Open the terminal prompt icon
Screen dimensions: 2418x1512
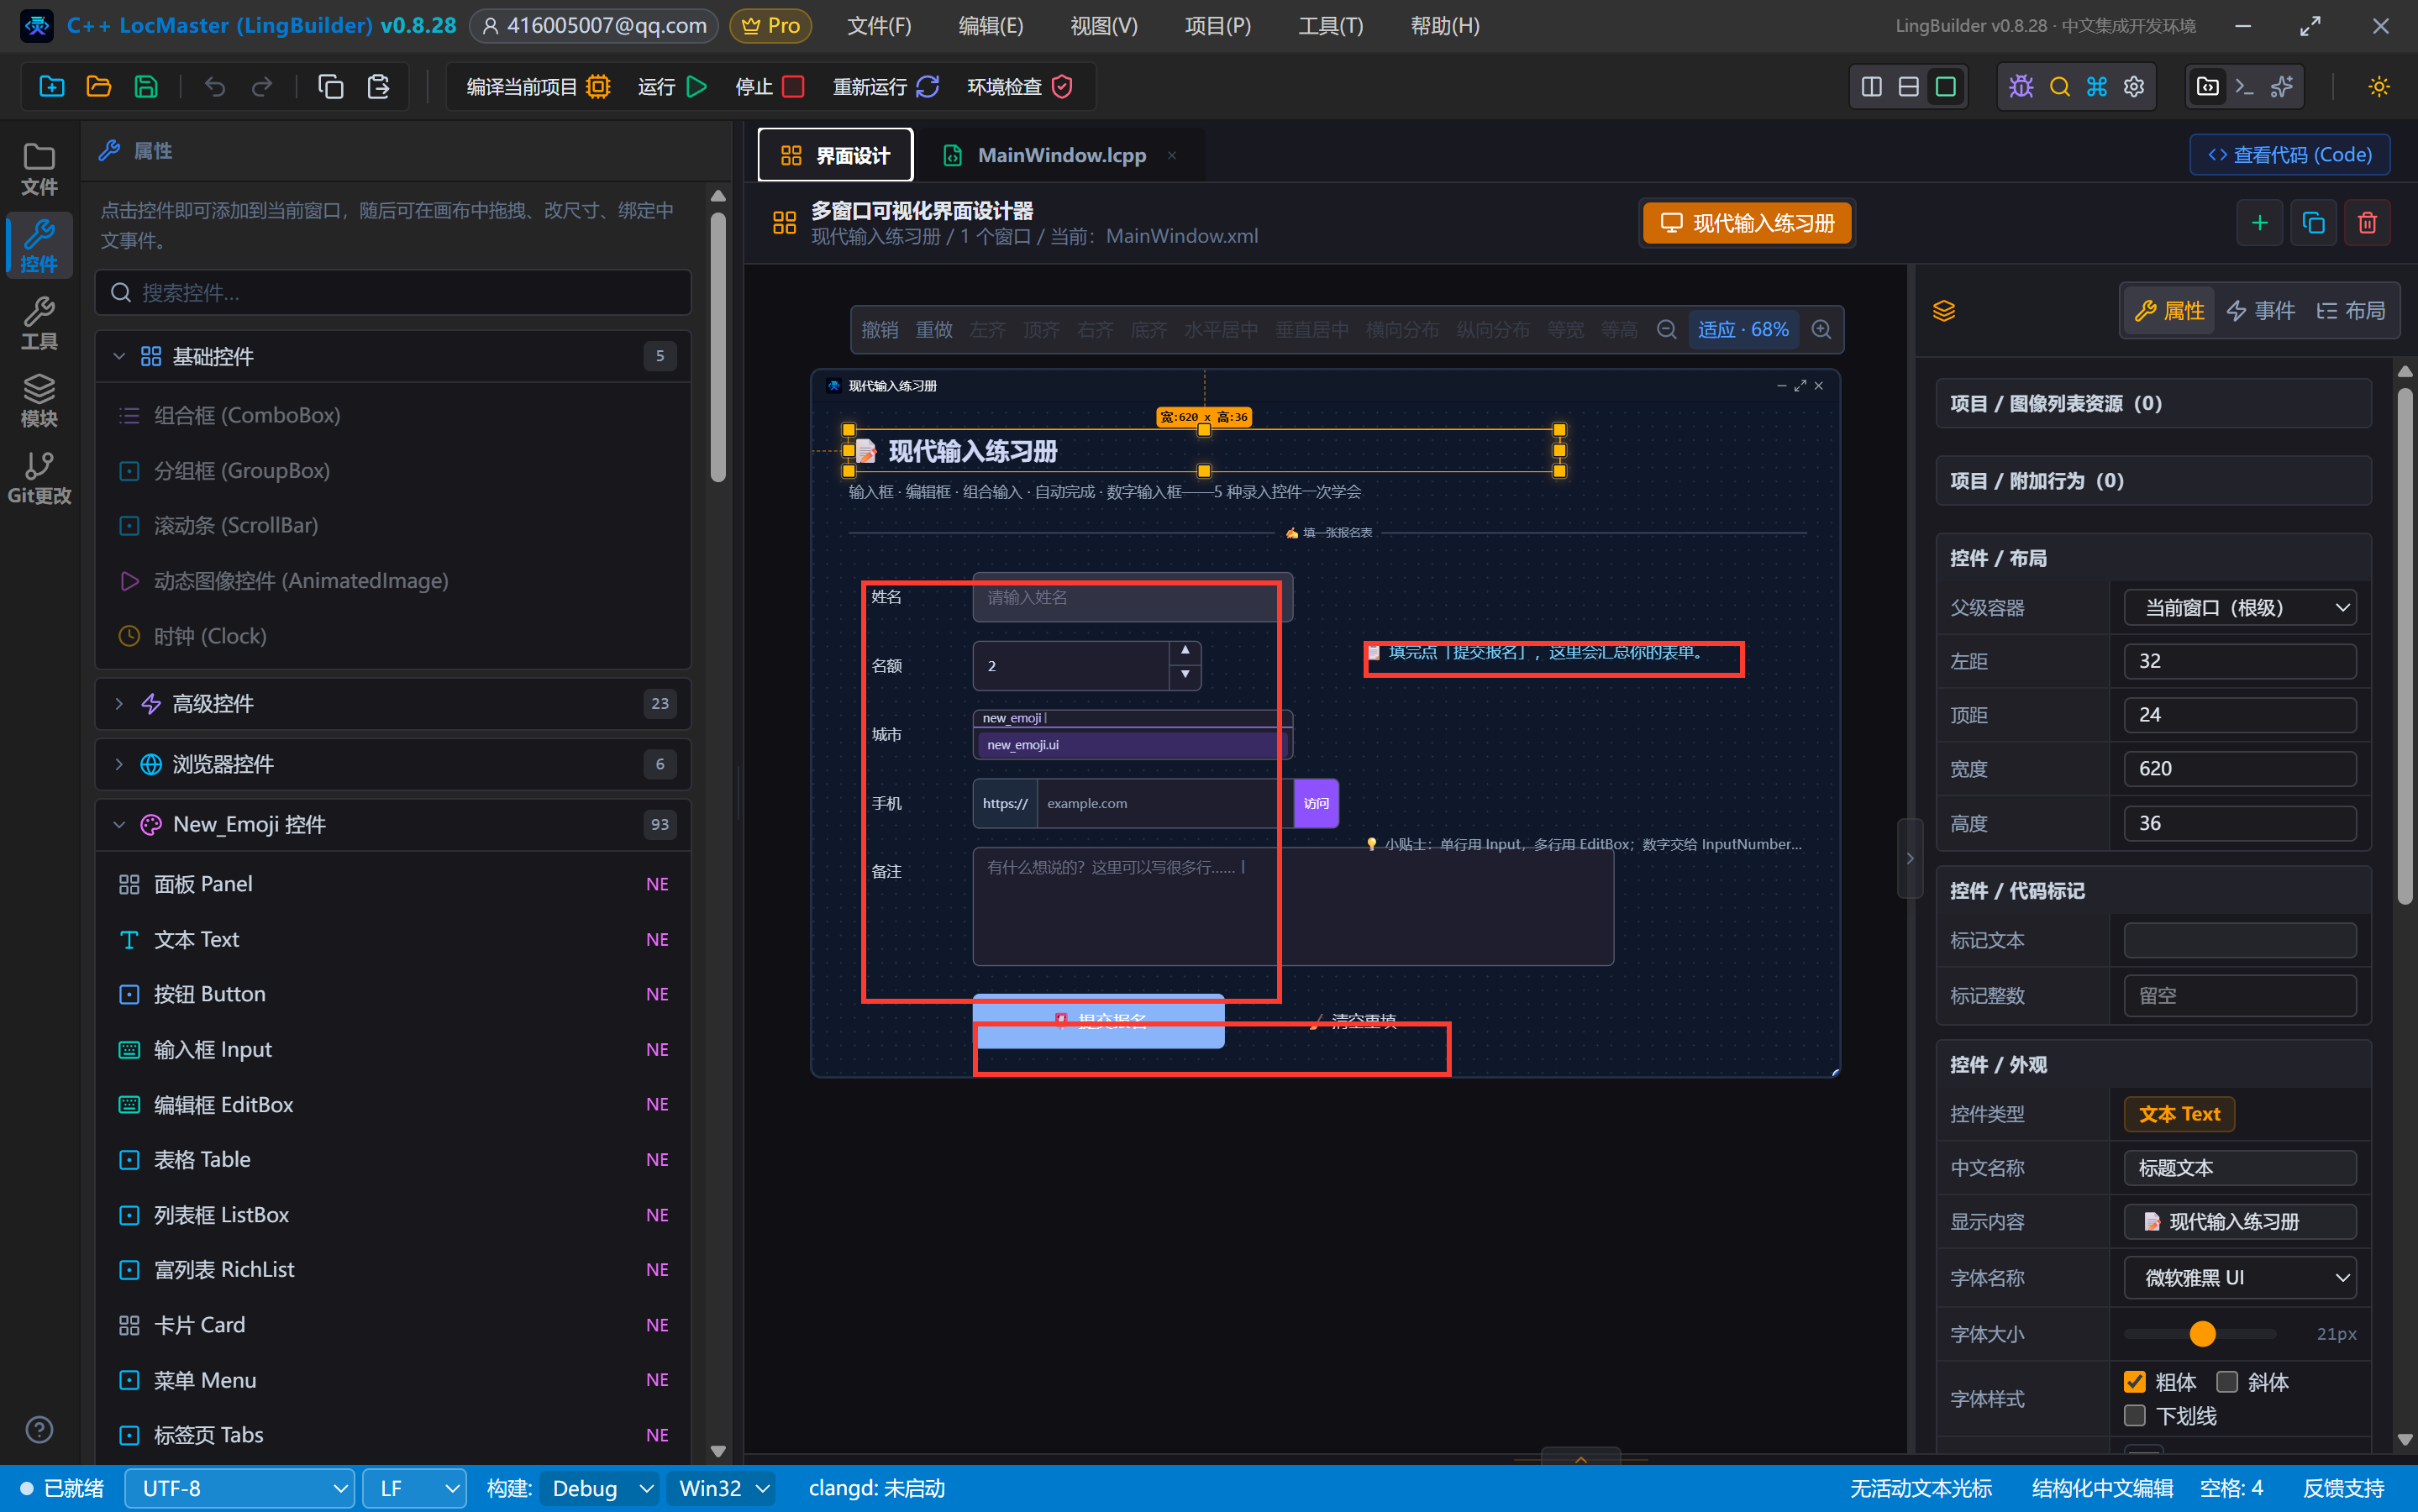tap(2244, 87)
